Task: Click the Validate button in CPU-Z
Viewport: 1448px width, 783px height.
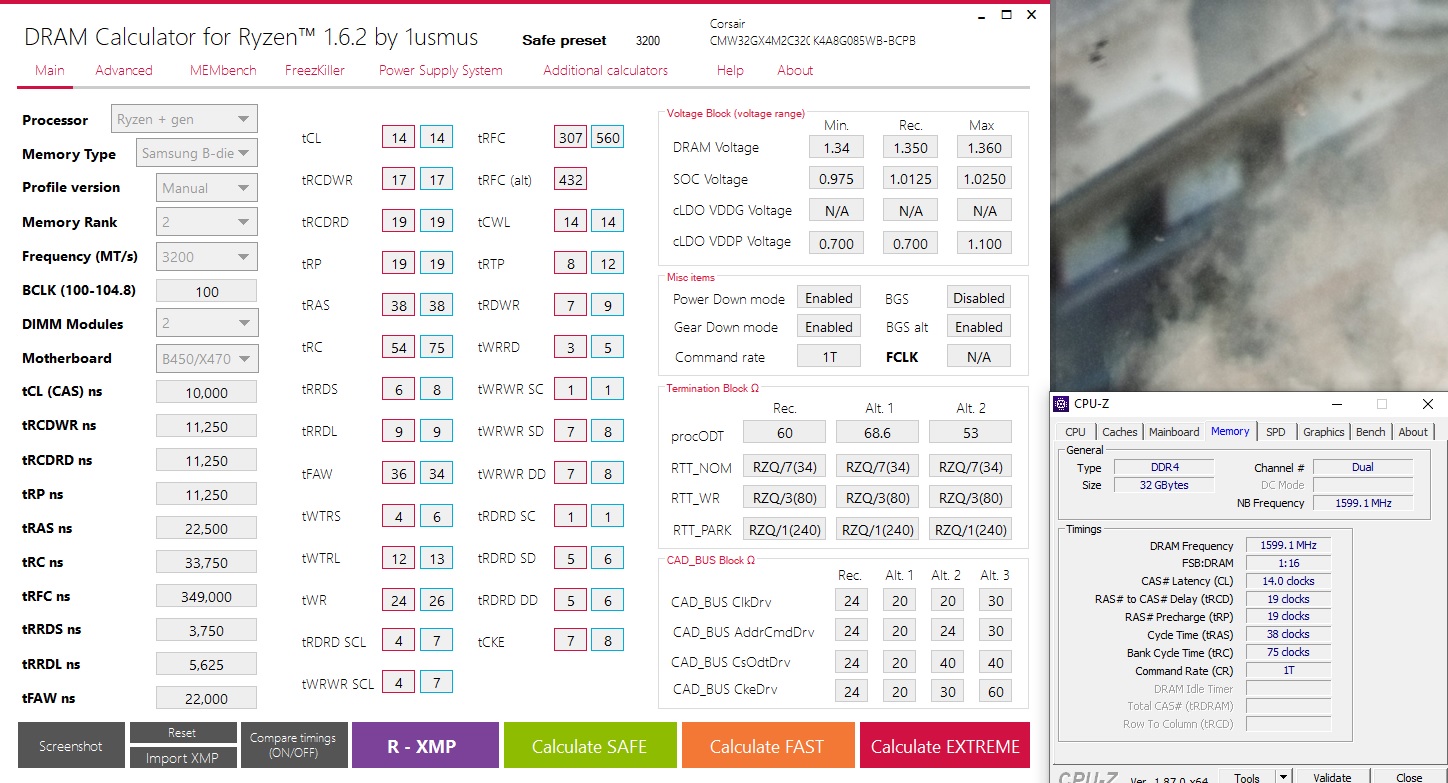Action: click(1332, 777)
